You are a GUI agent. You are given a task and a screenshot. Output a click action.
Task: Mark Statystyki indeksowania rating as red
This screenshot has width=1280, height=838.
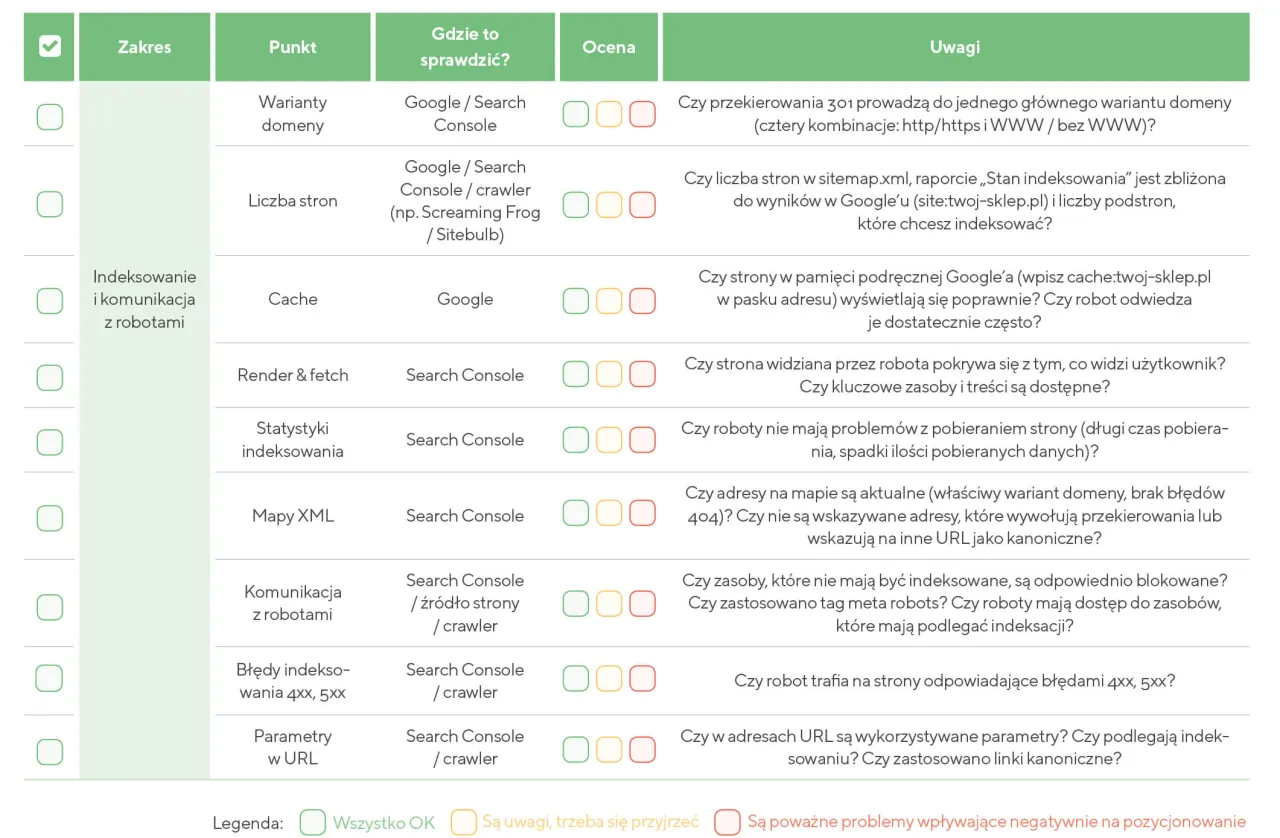642,440
